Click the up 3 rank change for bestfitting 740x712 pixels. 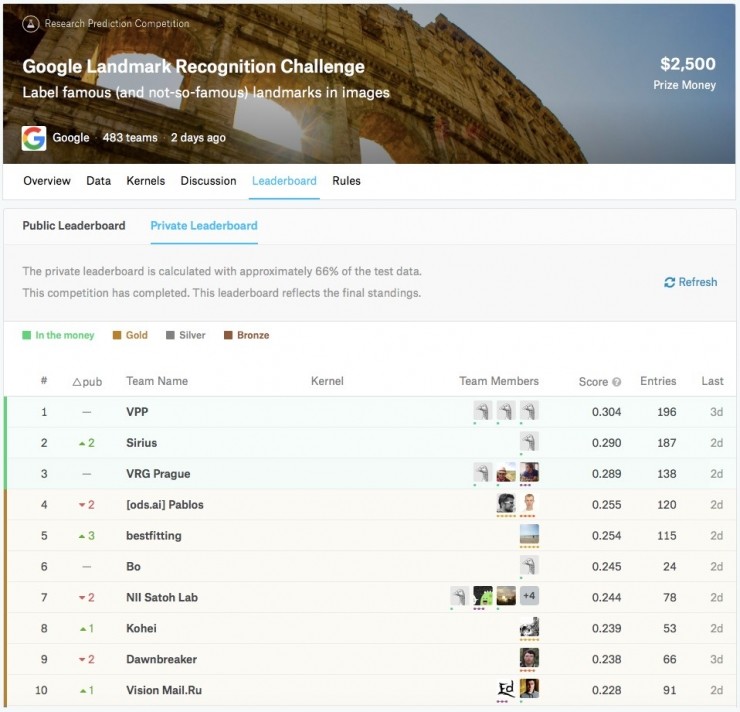pyautogui.click(x=87, y=536)
